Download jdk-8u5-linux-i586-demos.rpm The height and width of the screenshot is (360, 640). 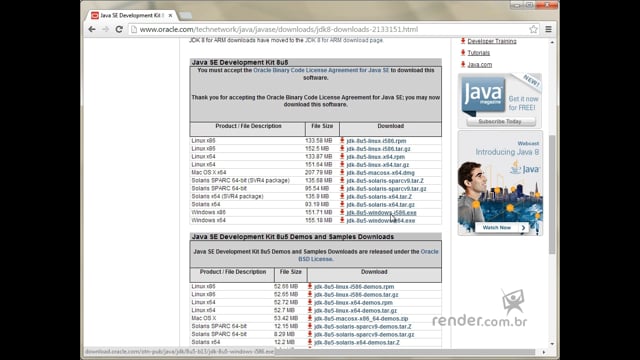coord(354,287)
